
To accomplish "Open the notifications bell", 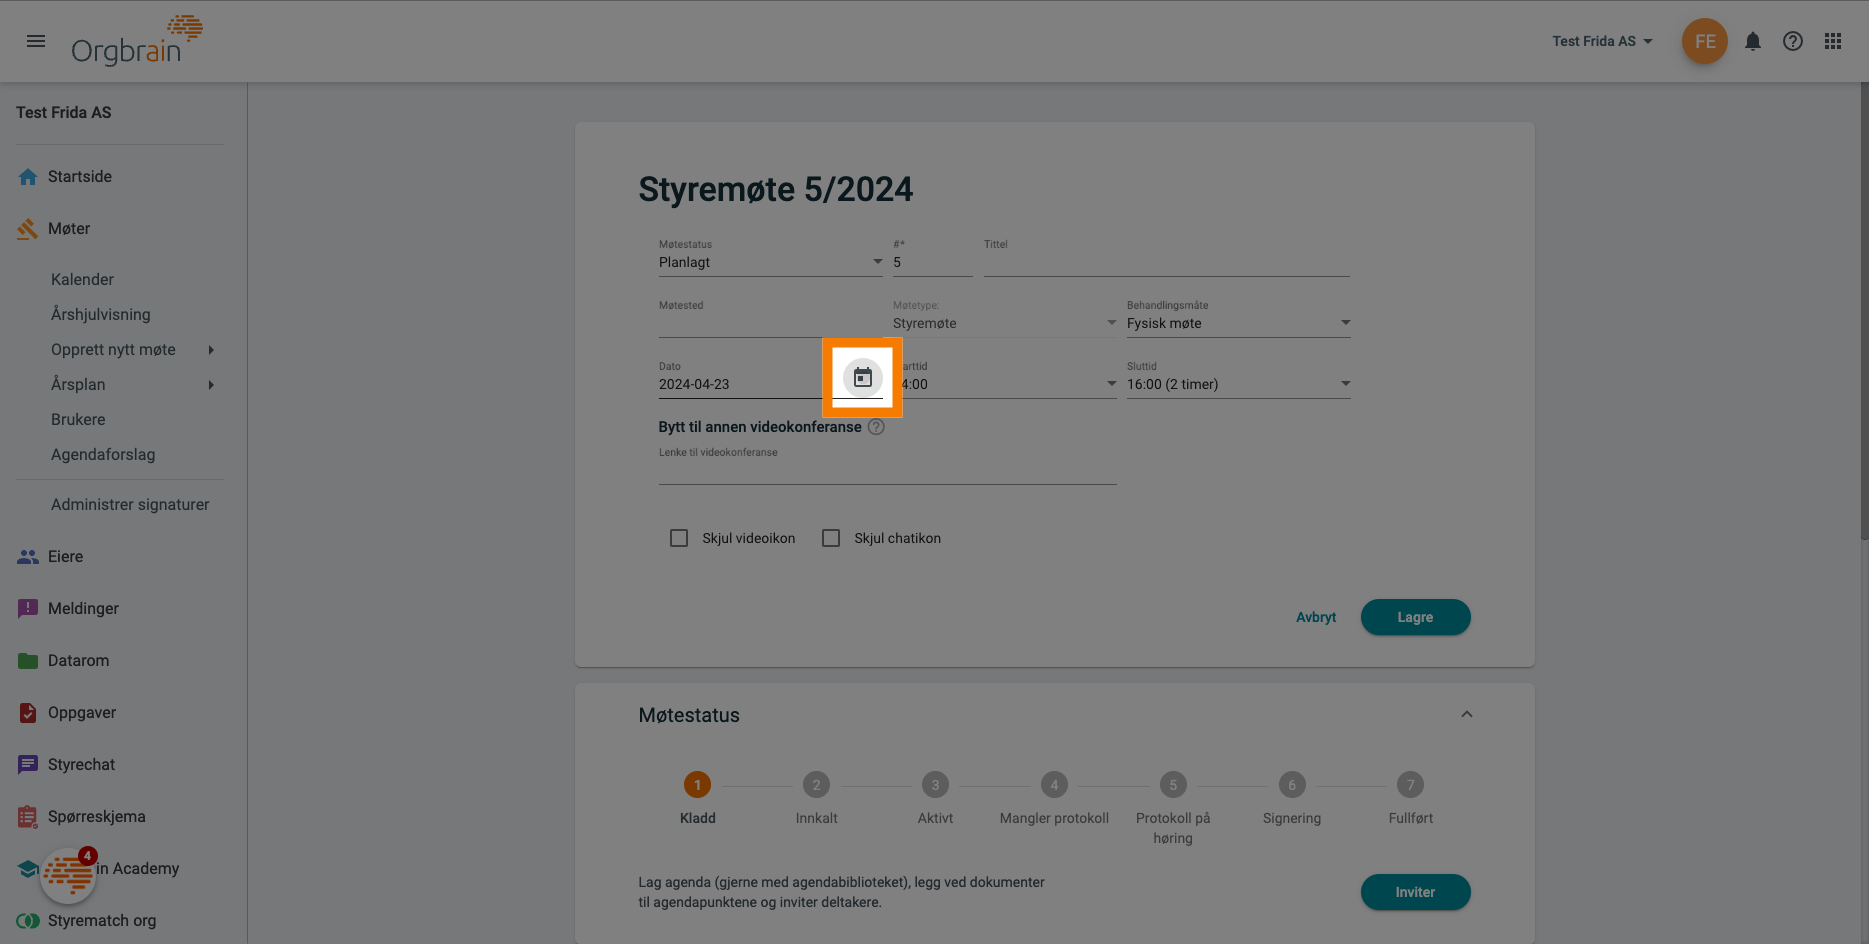I will pos(1753,41).
